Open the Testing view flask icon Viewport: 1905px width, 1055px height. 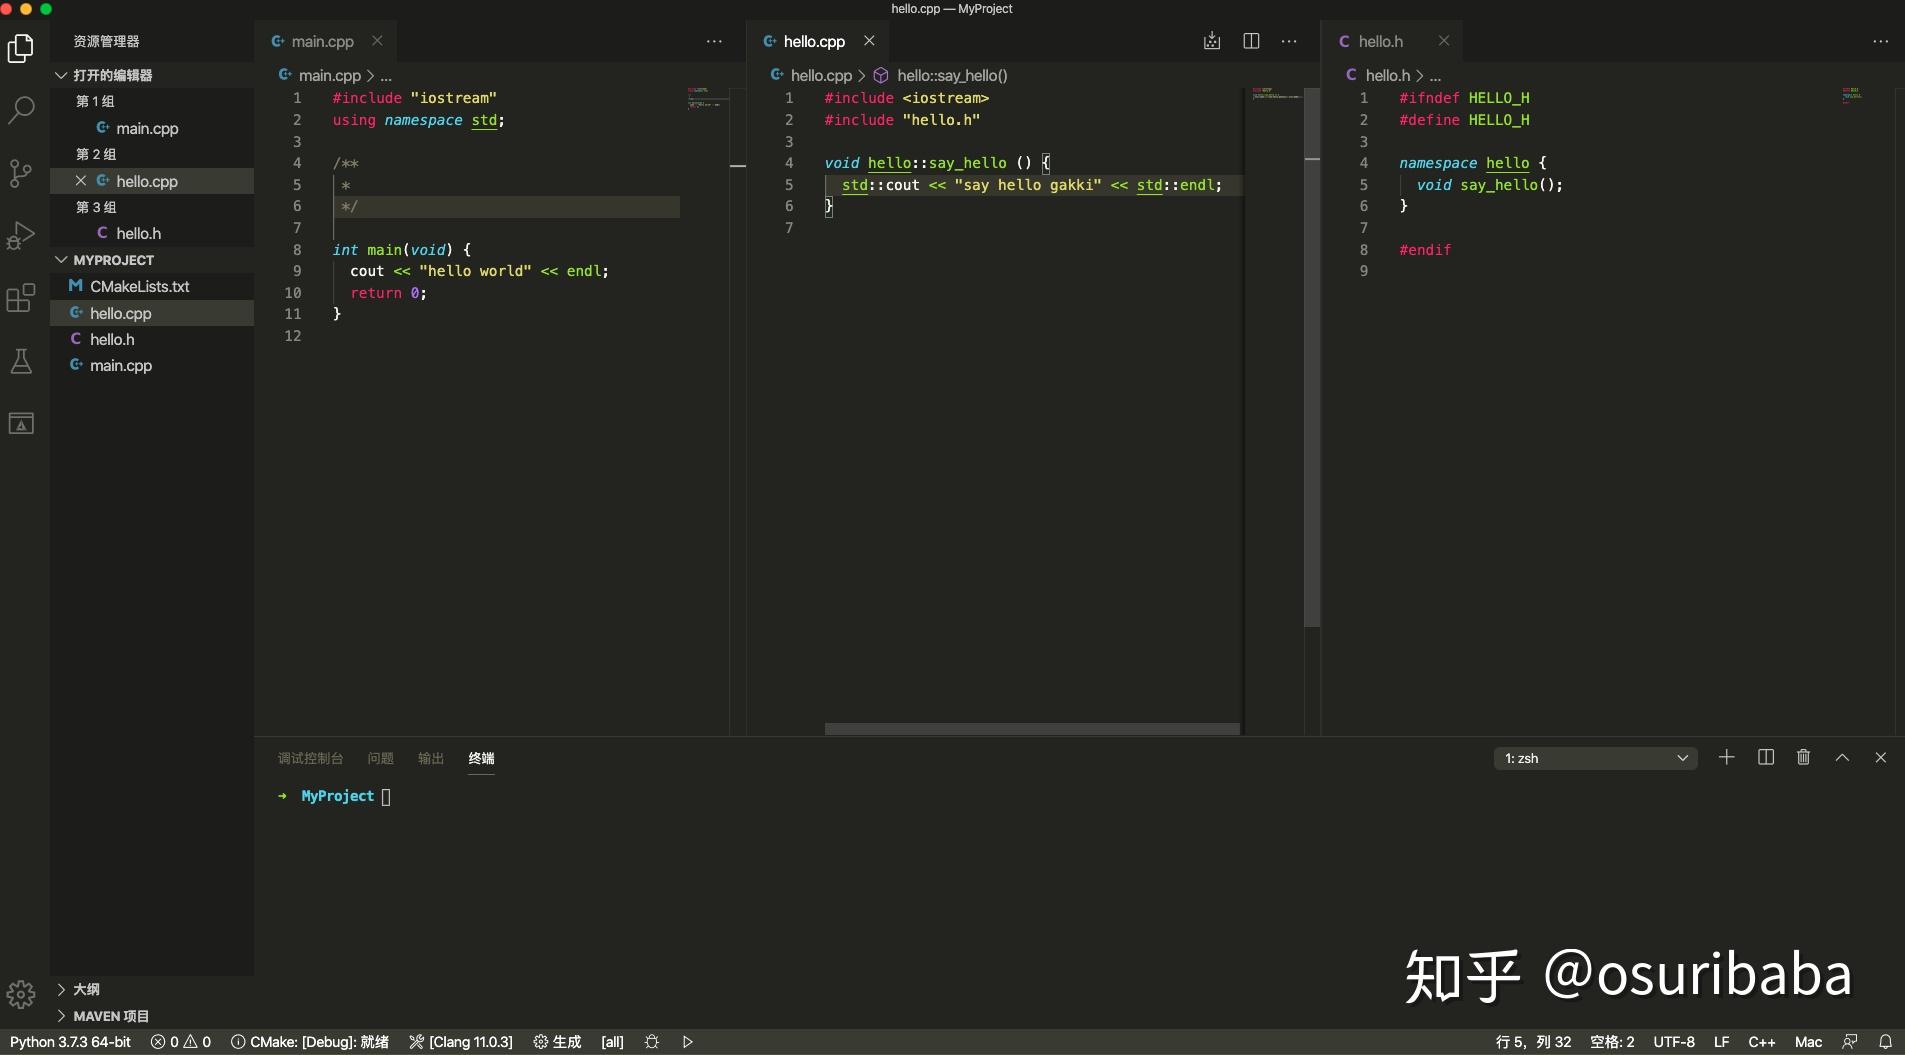coord(21,361)
